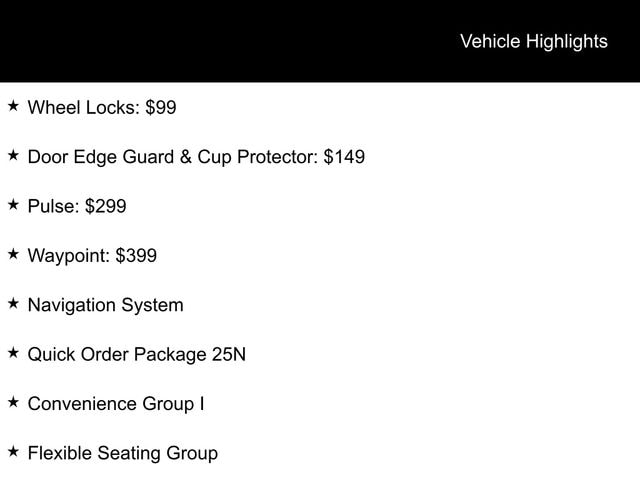
Task: Click the star beside Quick Order Package
Action: [x=13, y=353]
